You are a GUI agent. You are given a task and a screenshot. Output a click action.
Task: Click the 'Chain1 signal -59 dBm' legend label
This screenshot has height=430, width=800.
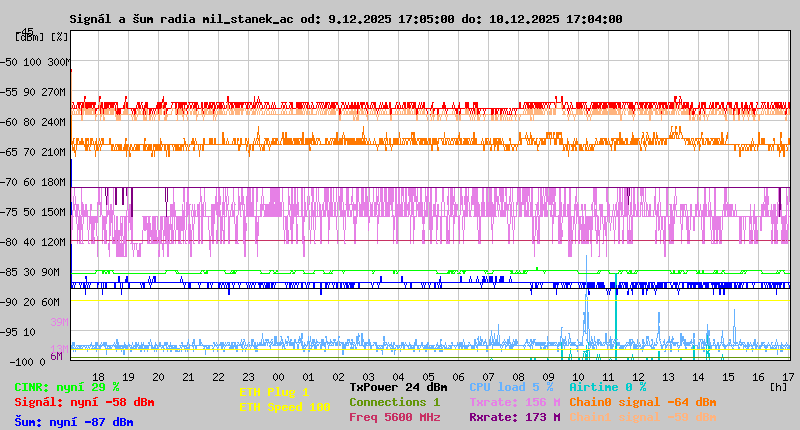pyautogui.click(x=642, y=417)
